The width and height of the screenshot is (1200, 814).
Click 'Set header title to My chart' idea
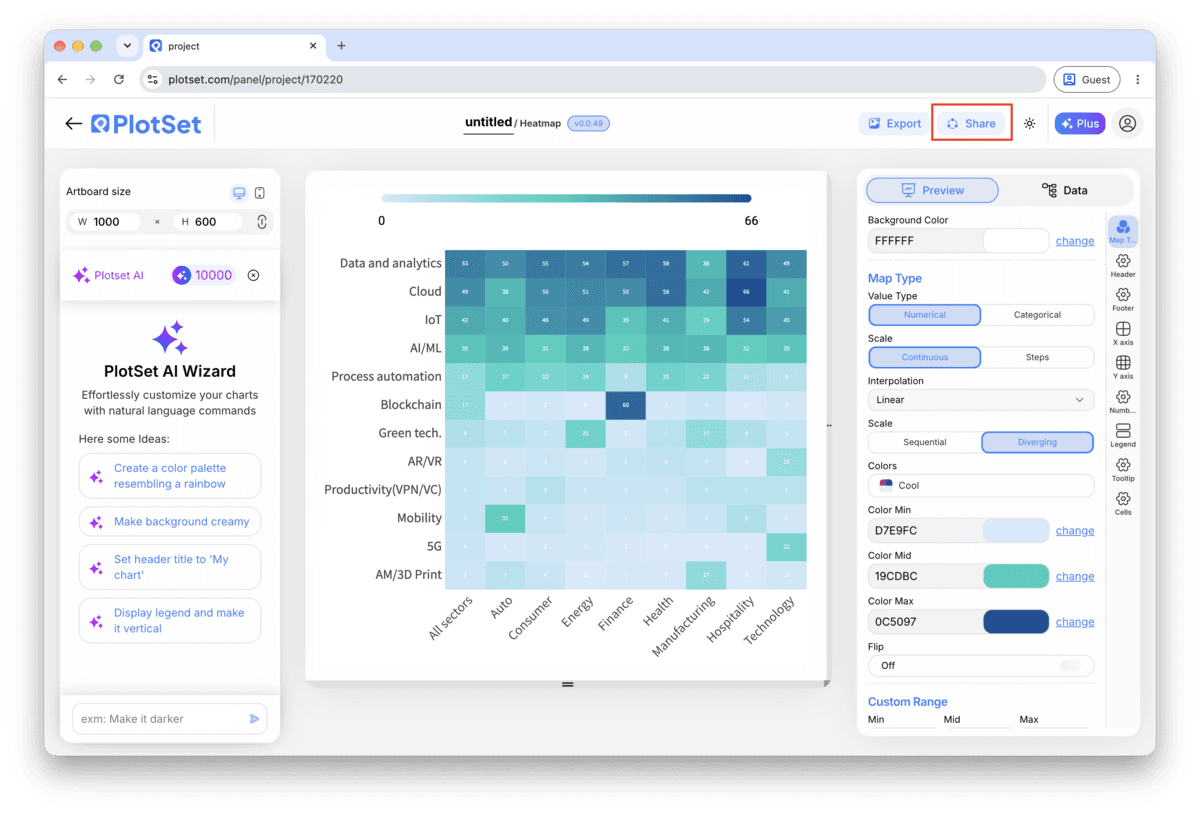(170, 567)
